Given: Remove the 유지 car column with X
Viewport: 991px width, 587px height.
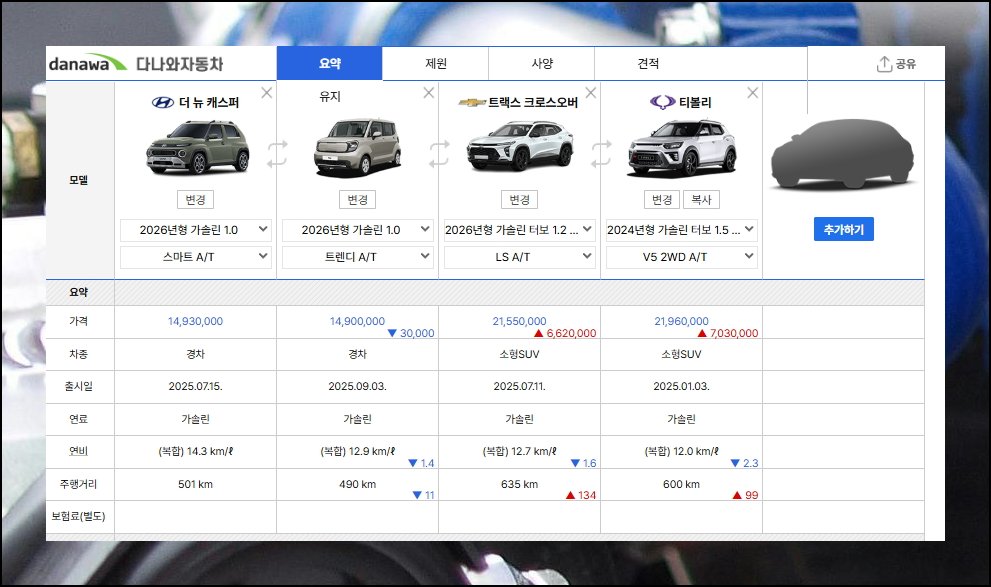Looking at the screenshot, I should click(x=429, y=93).
